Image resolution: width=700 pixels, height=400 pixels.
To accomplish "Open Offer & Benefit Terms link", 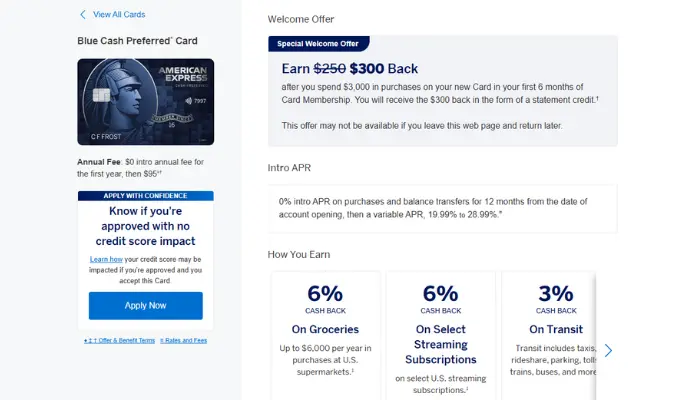I will click(x=120, y=340).
